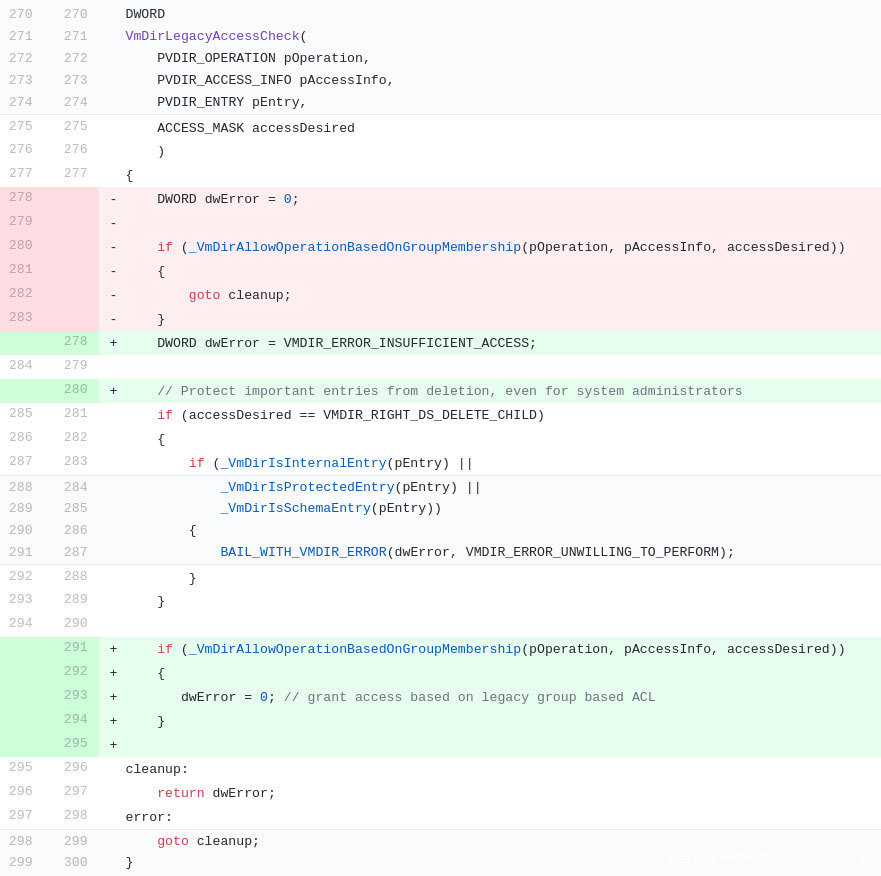Click the _VmDirIsProtectedEntry function call

(307, 488)
